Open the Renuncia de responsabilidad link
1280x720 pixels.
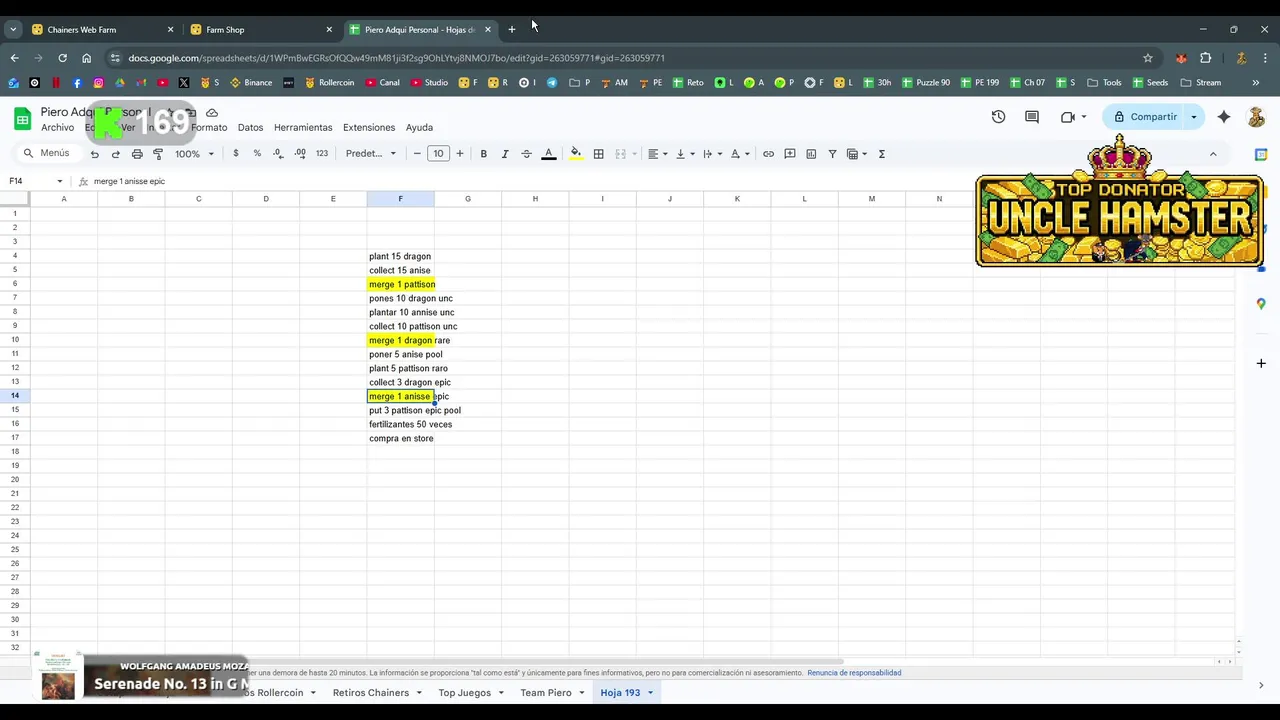click(854, 673)
